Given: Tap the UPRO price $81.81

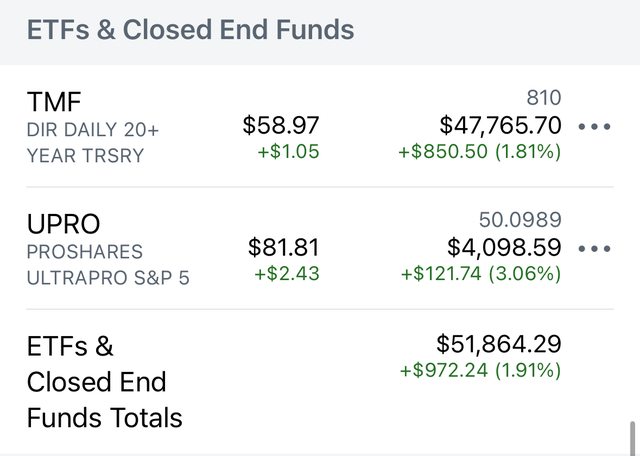Looking at the screenshot, I should tap(283, 247).
